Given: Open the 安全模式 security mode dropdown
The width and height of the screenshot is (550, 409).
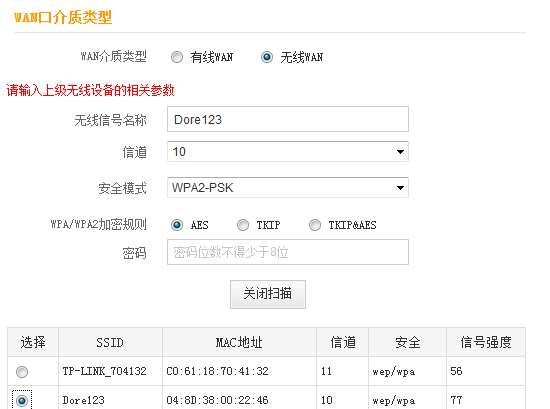Looking at the screenshot, I should coord(288,188).
